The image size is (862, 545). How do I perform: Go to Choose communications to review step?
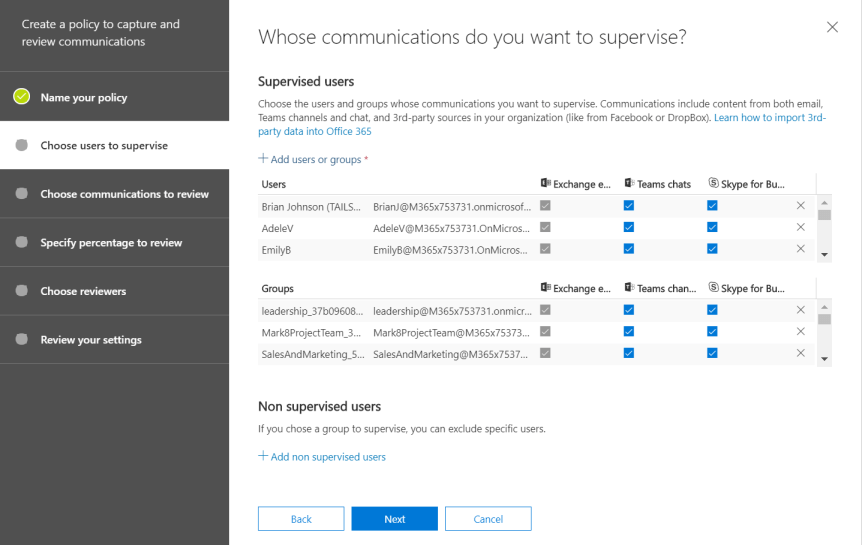(x=124, y=194)
